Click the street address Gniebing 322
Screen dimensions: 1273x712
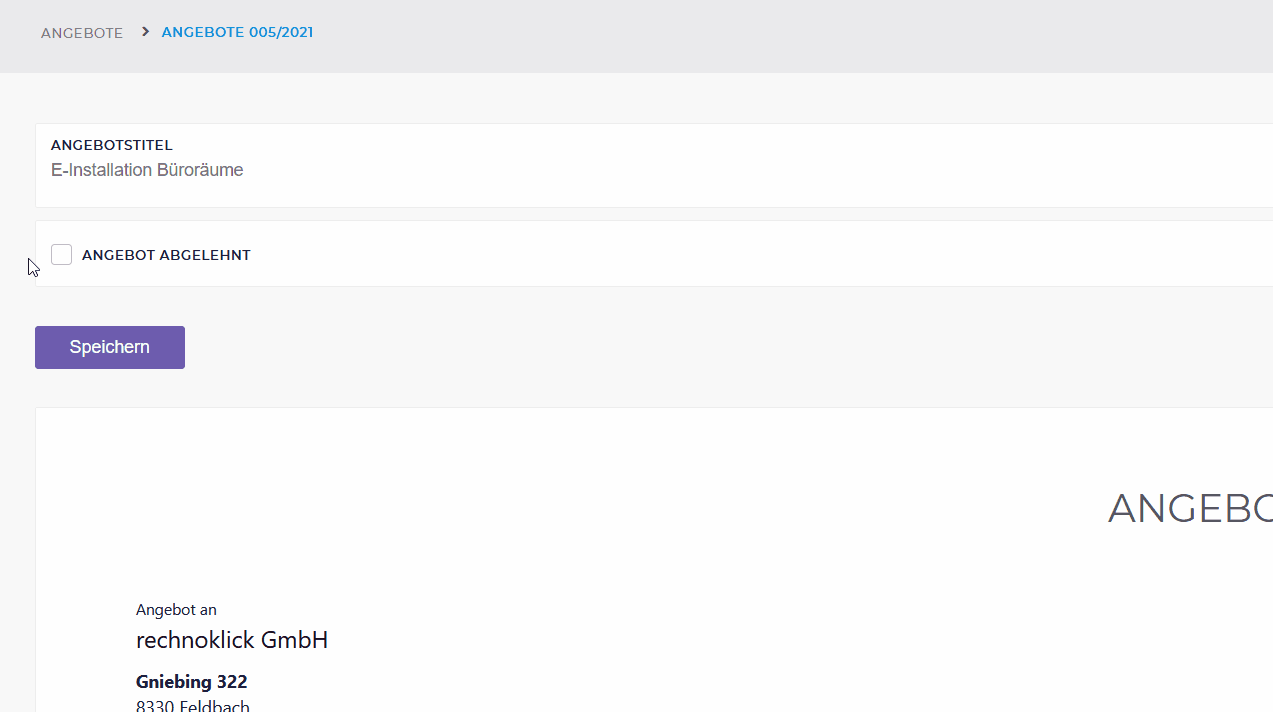[192, 682]
